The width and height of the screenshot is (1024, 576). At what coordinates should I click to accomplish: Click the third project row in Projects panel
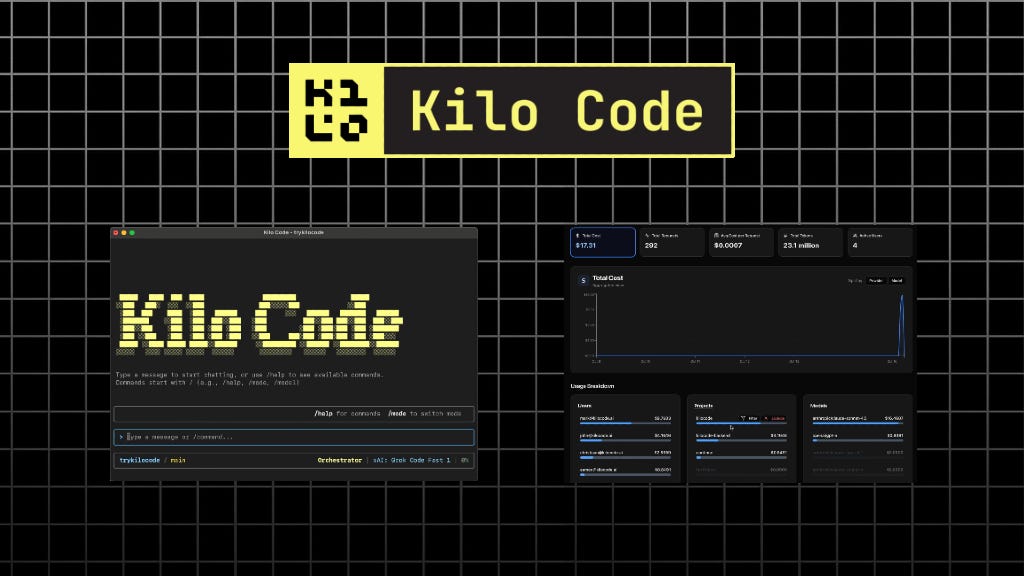[741, 455]
